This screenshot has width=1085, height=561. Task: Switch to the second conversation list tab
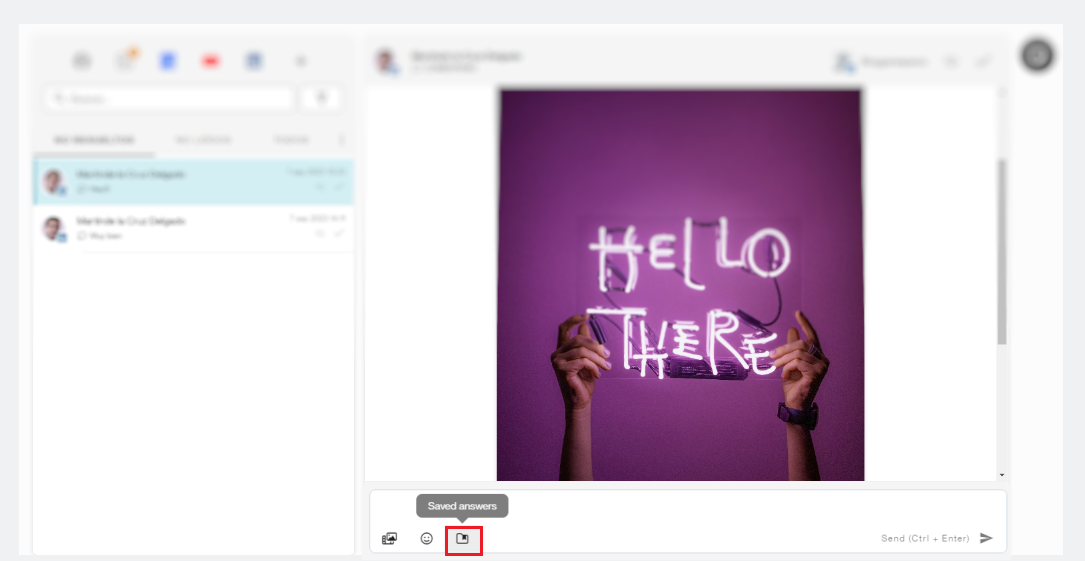click(x=203, y=140)
